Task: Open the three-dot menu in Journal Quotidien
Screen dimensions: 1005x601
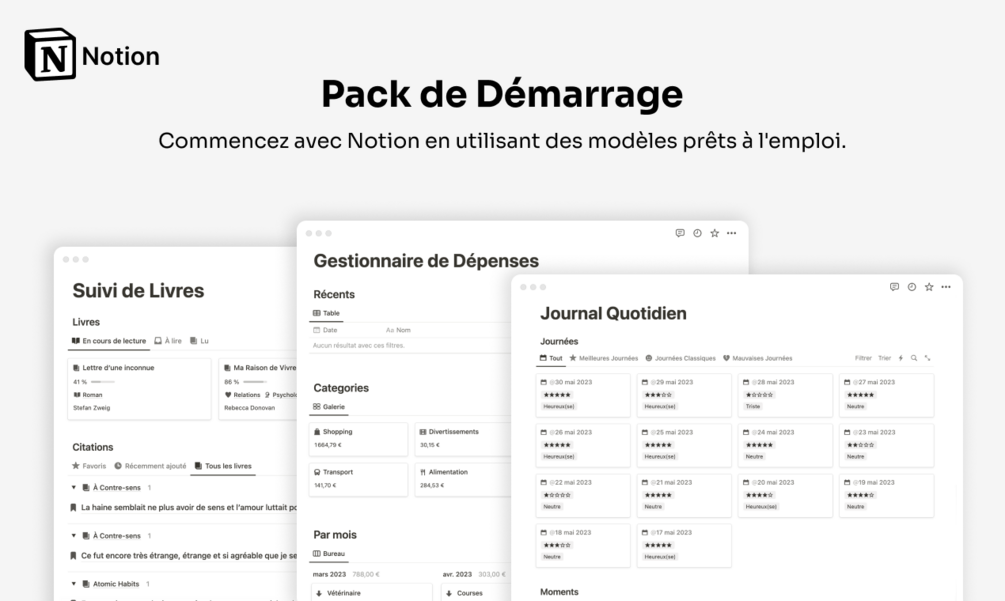Action: pos(946,287)
